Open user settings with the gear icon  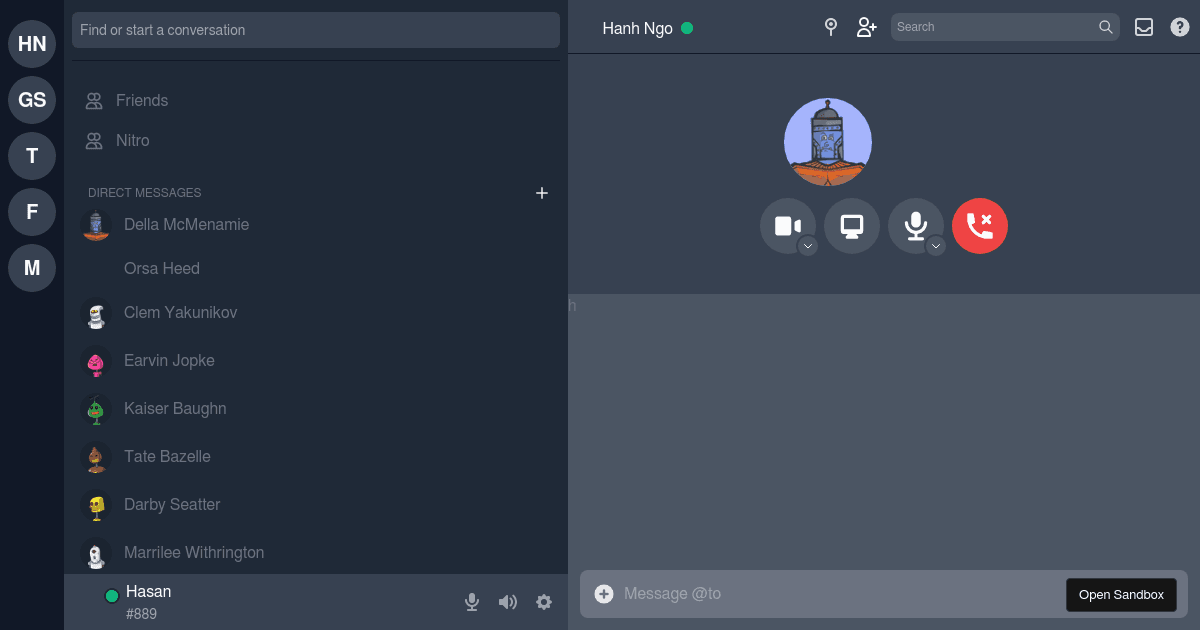[543, 602]
